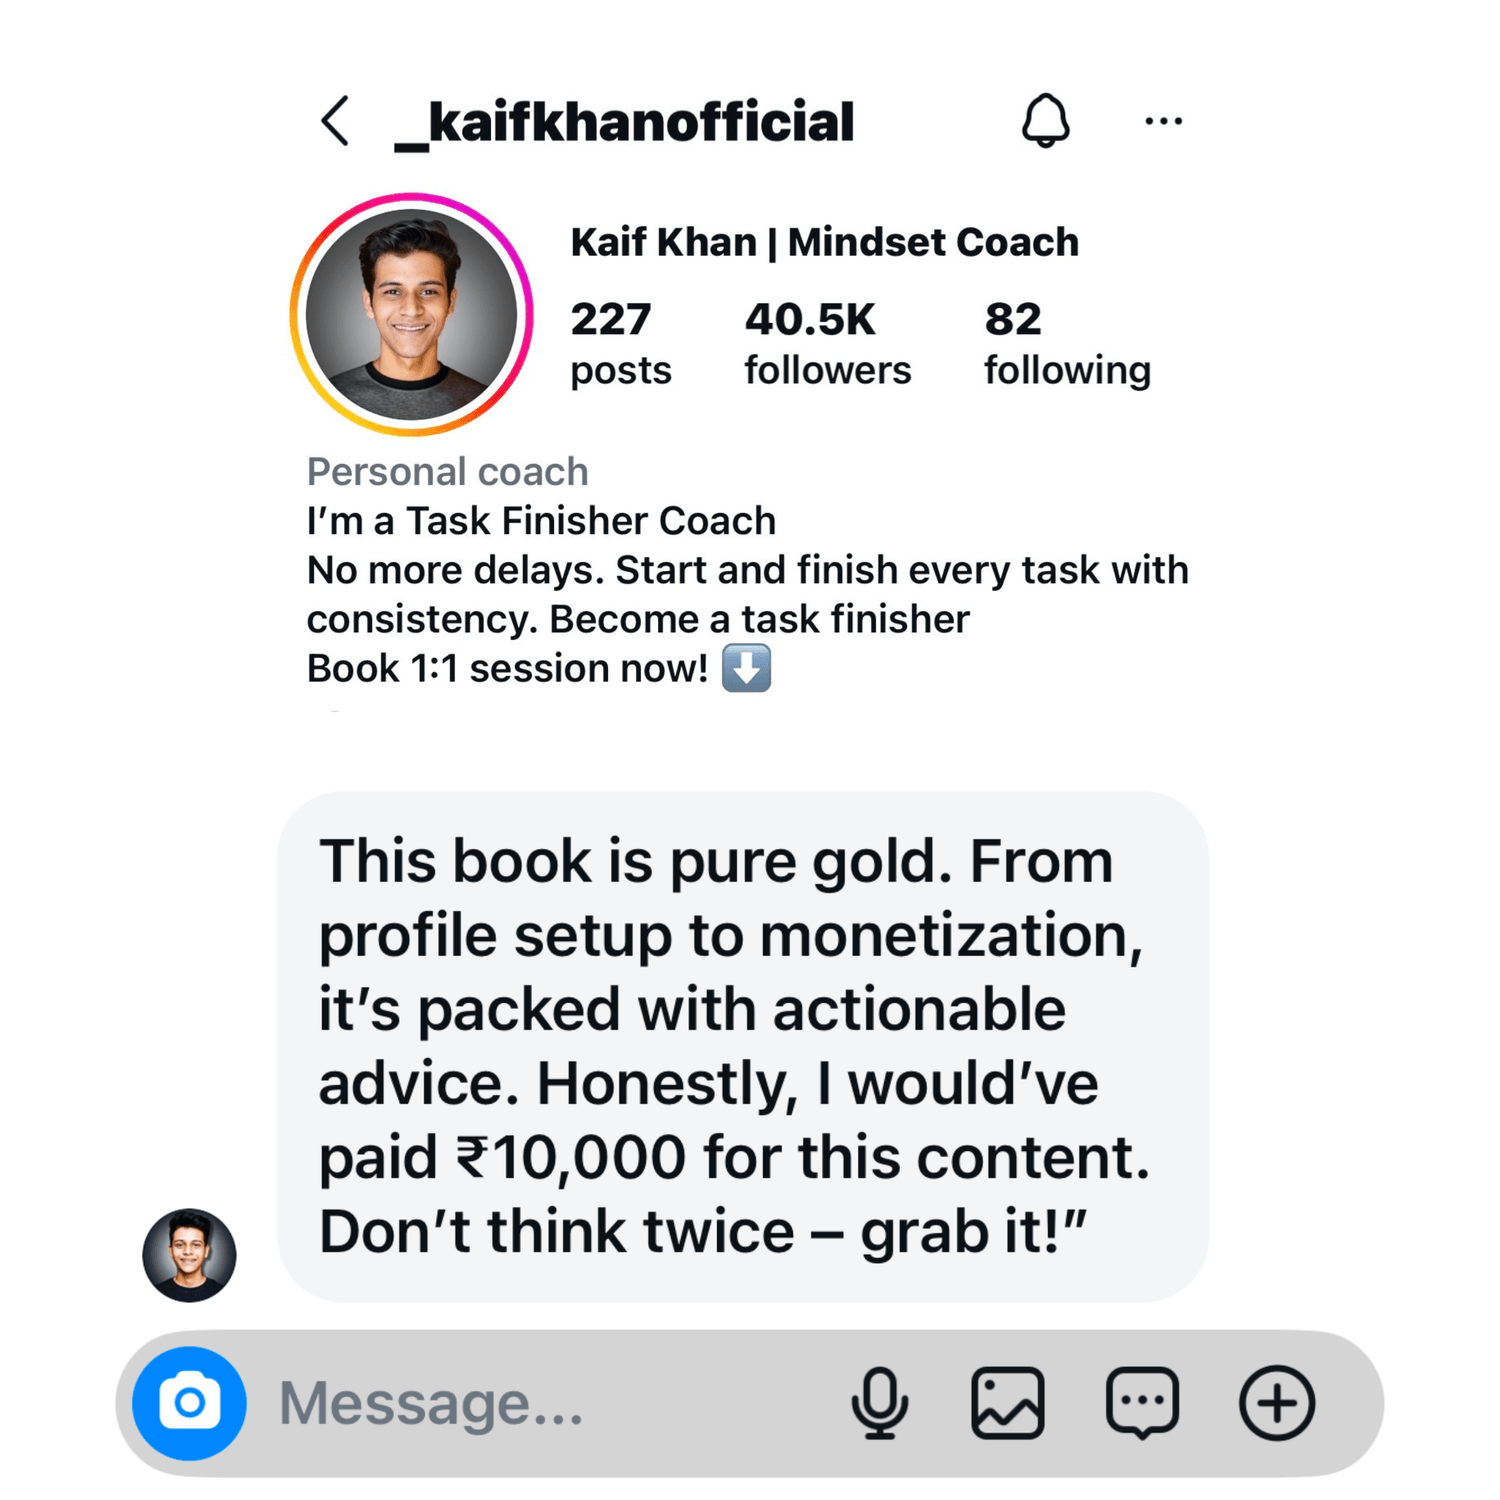Click the down arrow emoji in bio

point(746,668)
